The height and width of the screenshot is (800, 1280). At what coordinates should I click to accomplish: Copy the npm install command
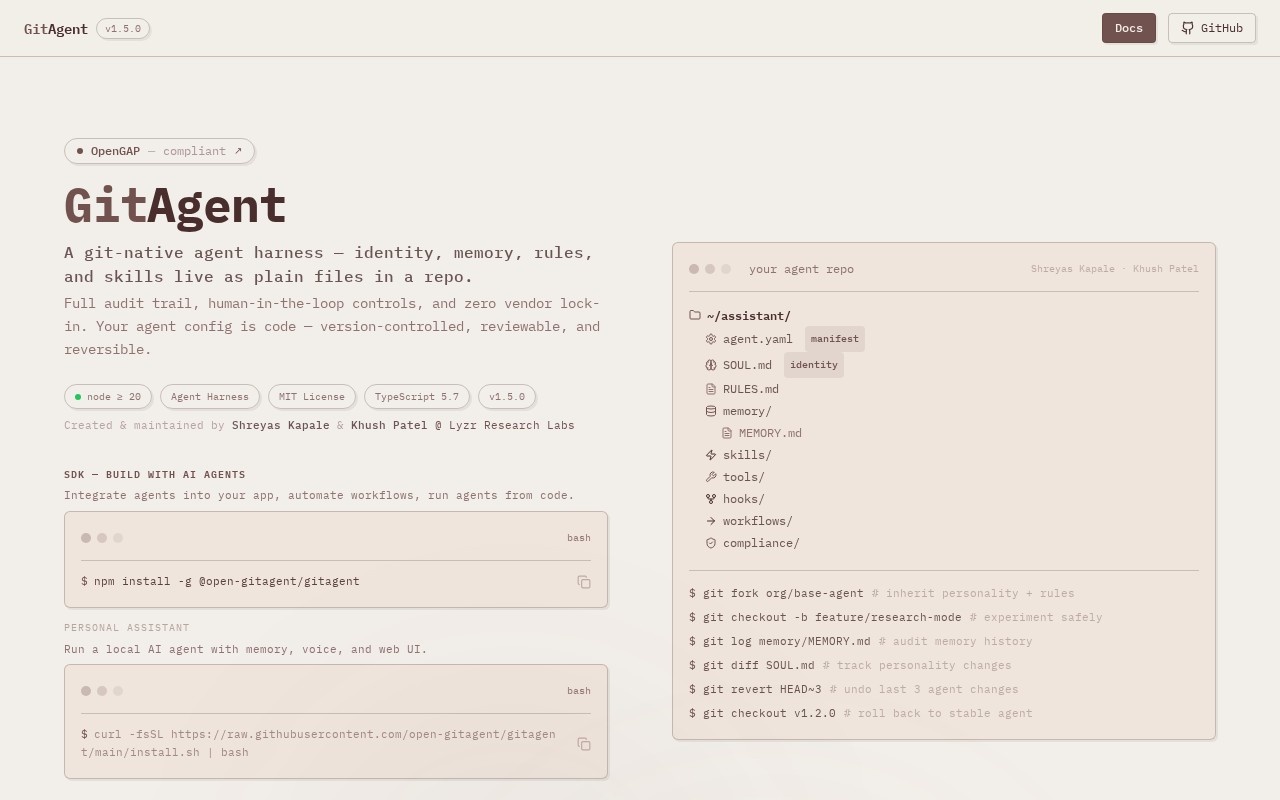click(584, 582)
